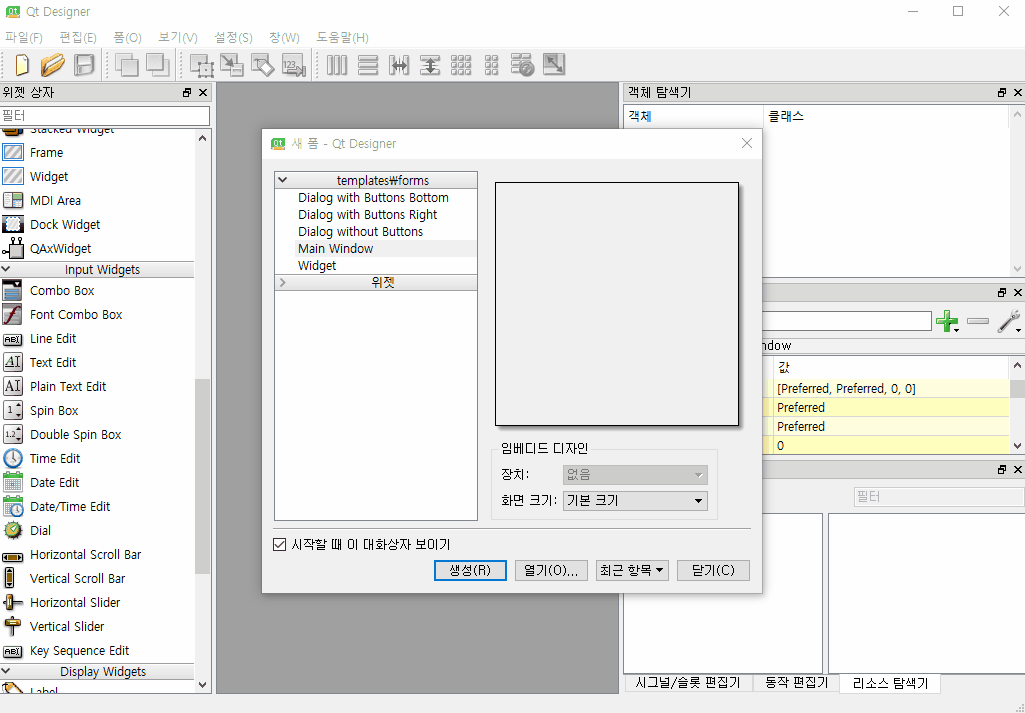Image resolution: width=1025 pixels, height=713 pixels.
Task: Click the Widget Box scroll down arrow
Action: point(203,685)
